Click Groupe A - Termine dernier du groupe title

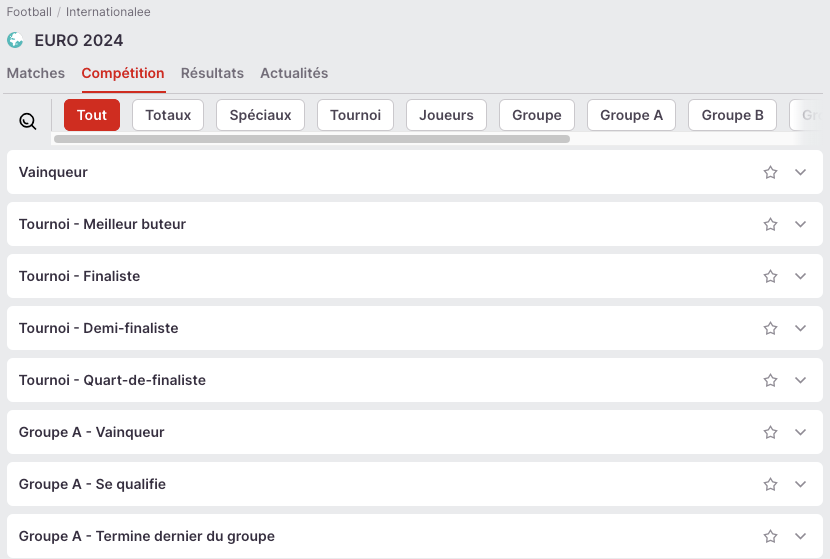[x=147, y=536]
